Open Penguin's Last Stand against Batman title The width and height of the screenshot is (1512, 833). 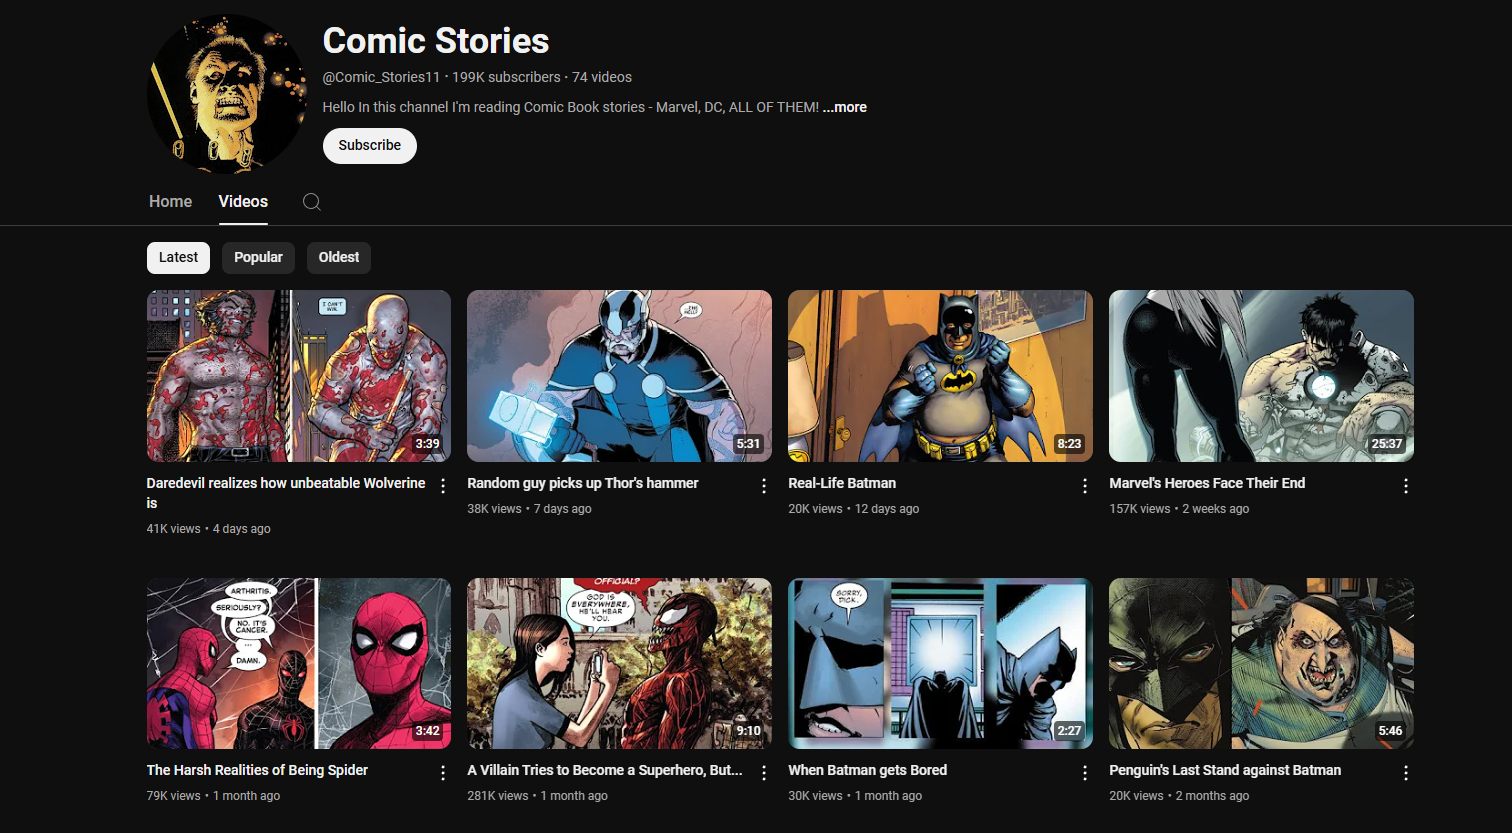[1225, 770]
